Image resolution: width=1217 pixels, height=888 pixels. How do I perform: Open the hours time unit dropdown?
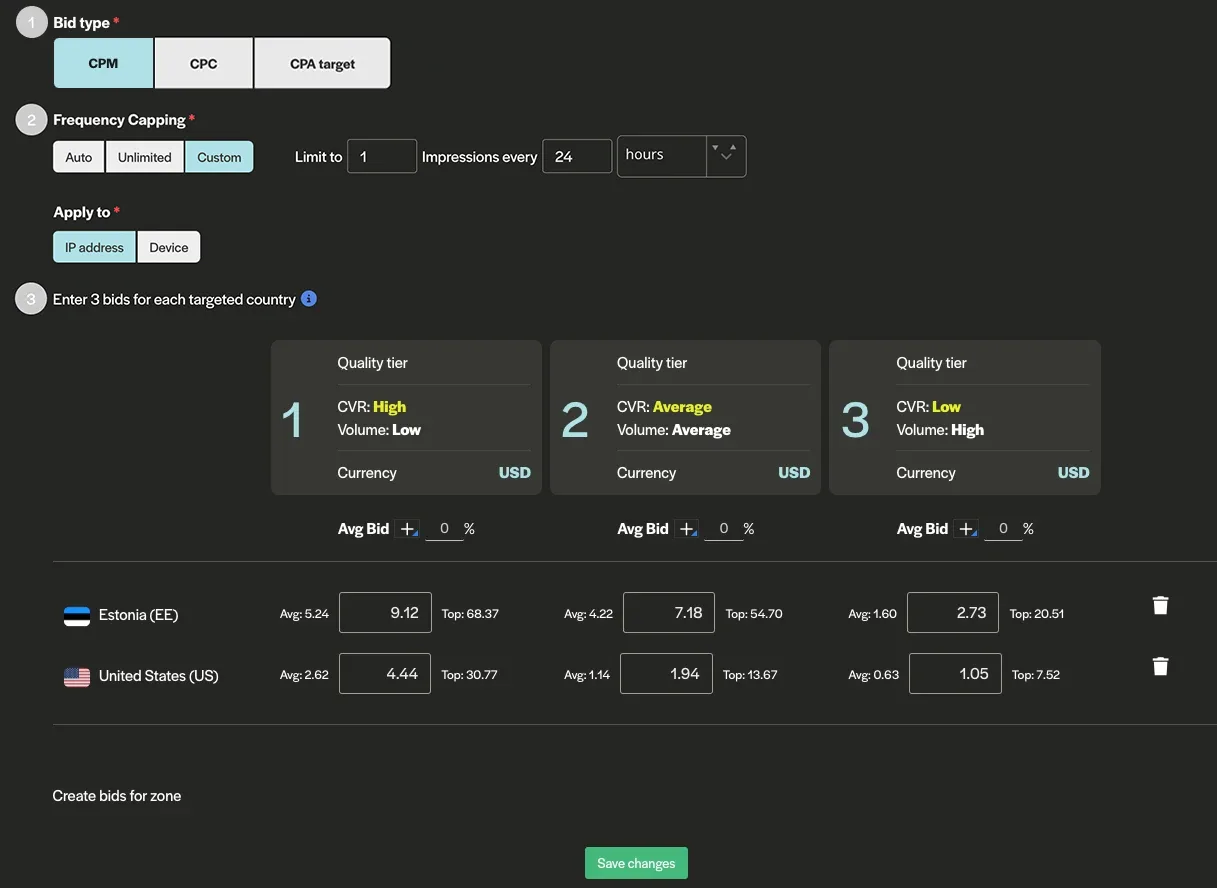[x=661, y=156]
